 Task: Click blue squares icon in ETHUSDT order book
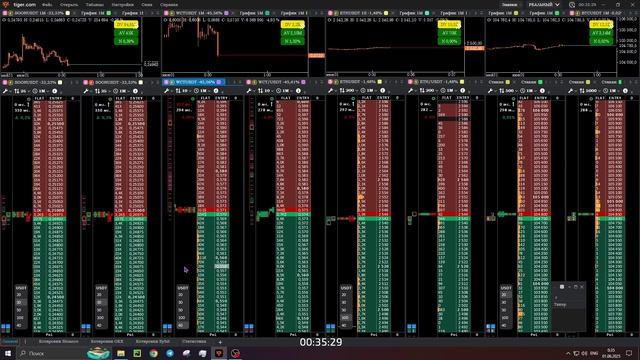331,327
